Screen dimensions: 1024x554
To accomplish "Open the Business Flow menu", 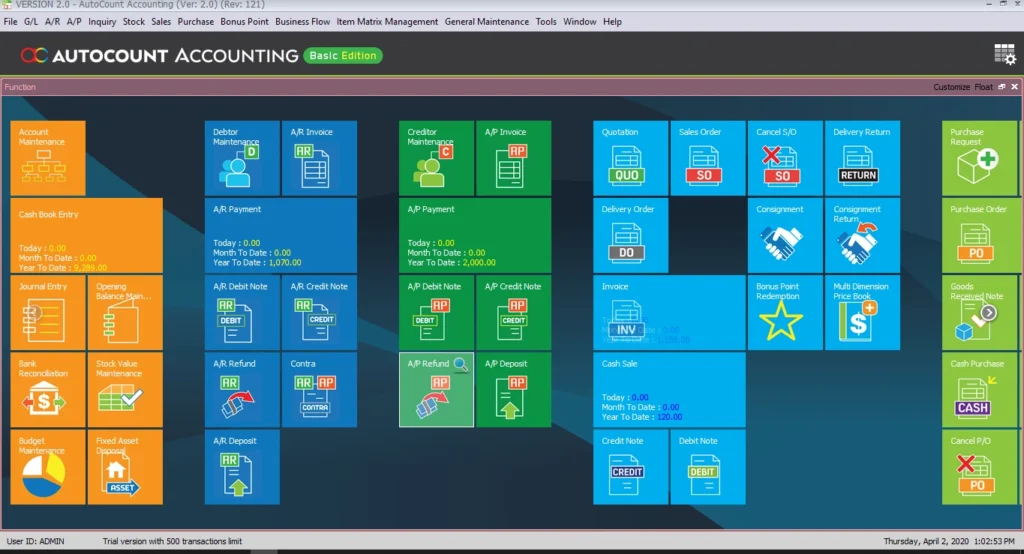I will pyautogui.click(x=302, y=22).
